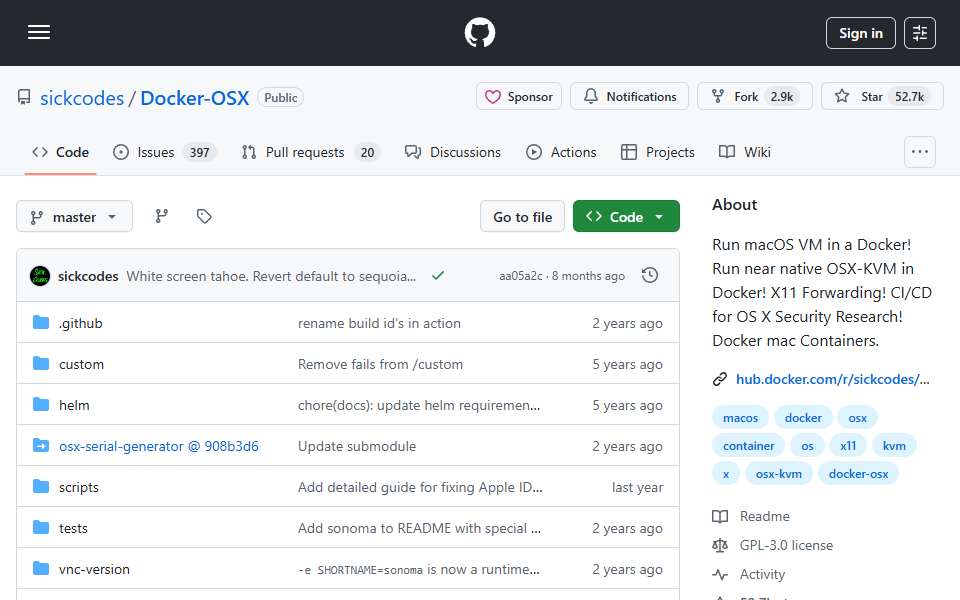Open sickcodes commit author link
Image resolution: width=960 pixels, height=600 pixels.
[x=88, y=276]
